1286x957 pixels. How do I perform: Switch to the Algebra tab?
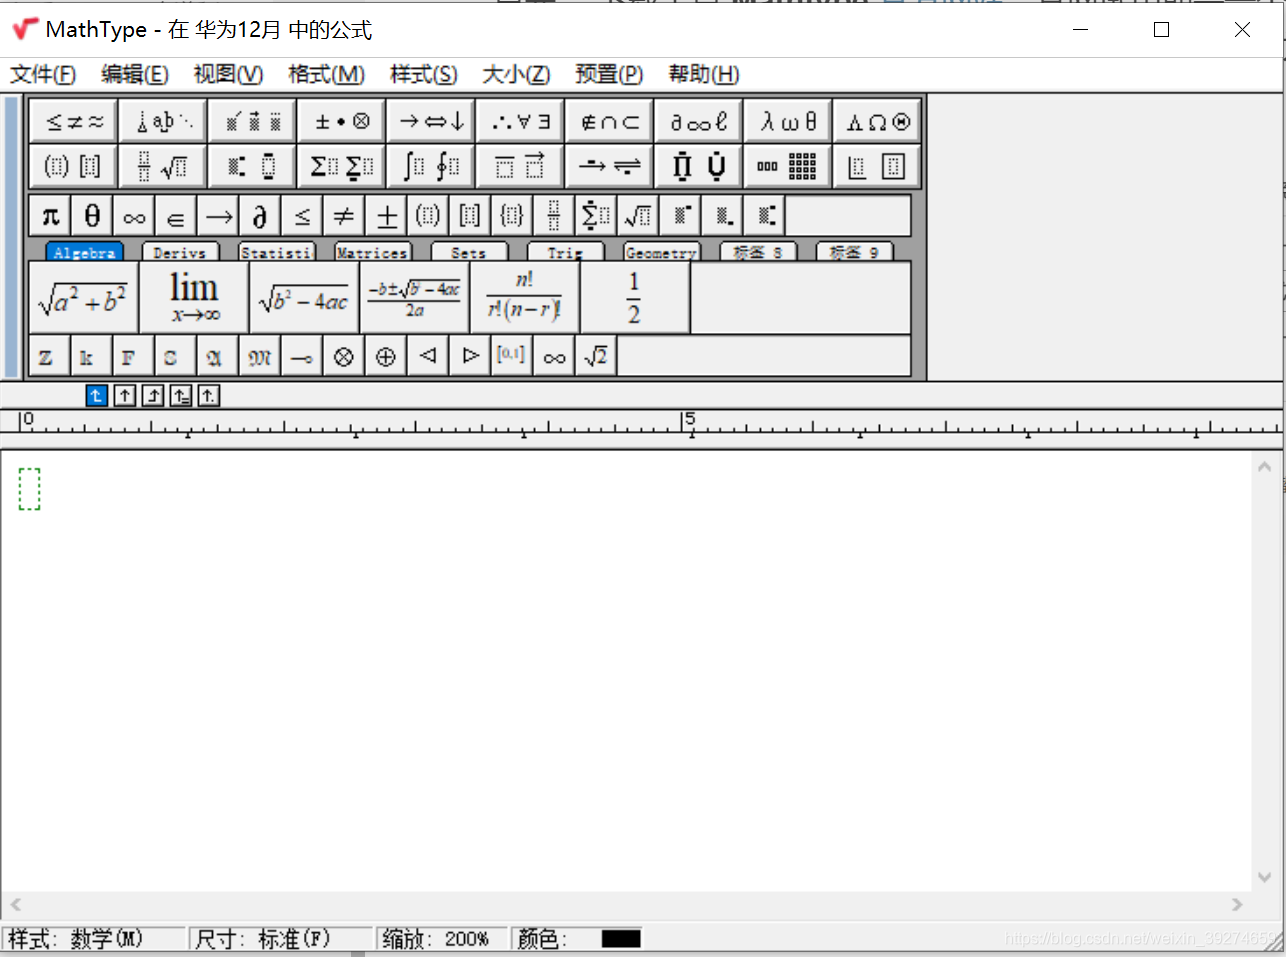pyautogui.click(x=84, y=253)
